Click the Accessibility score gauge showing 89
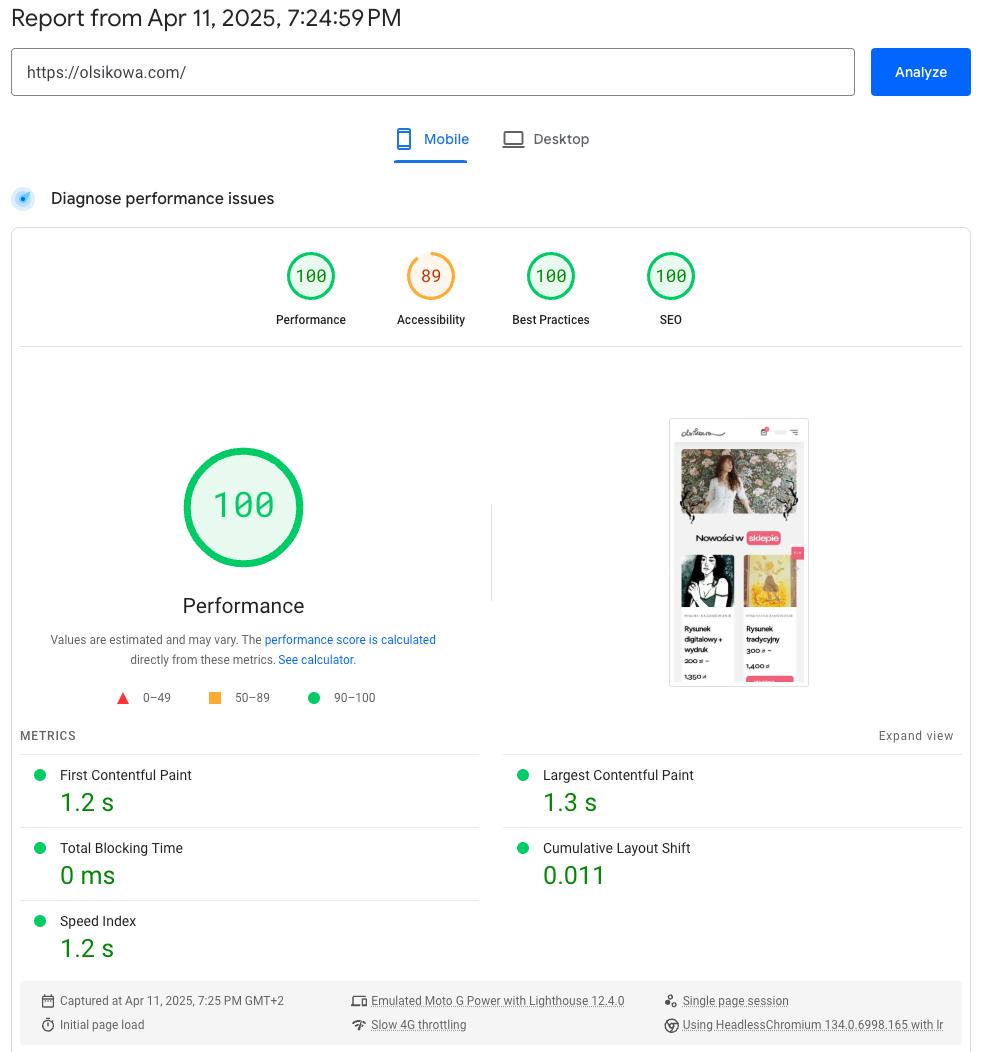Image resolution: width=983 pixels, height=1052 pixels. click(x=431, y=277)
